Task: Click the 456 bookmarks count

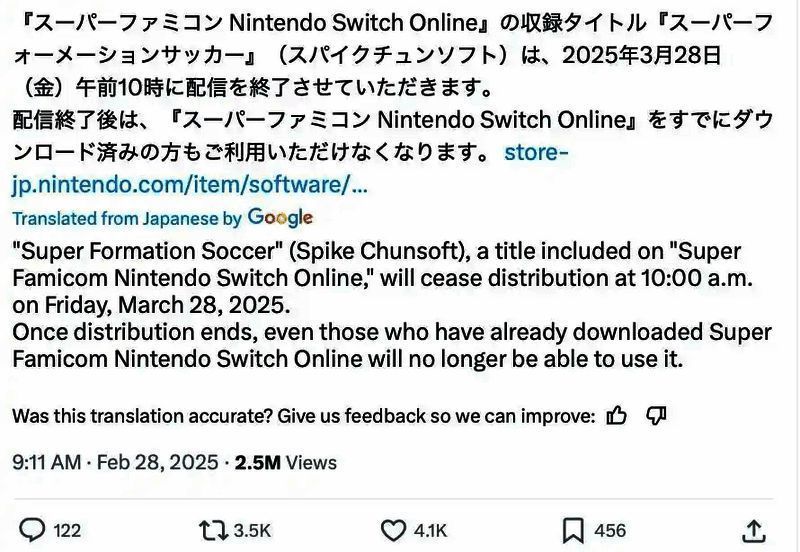Action: click(x=609, y=531)
